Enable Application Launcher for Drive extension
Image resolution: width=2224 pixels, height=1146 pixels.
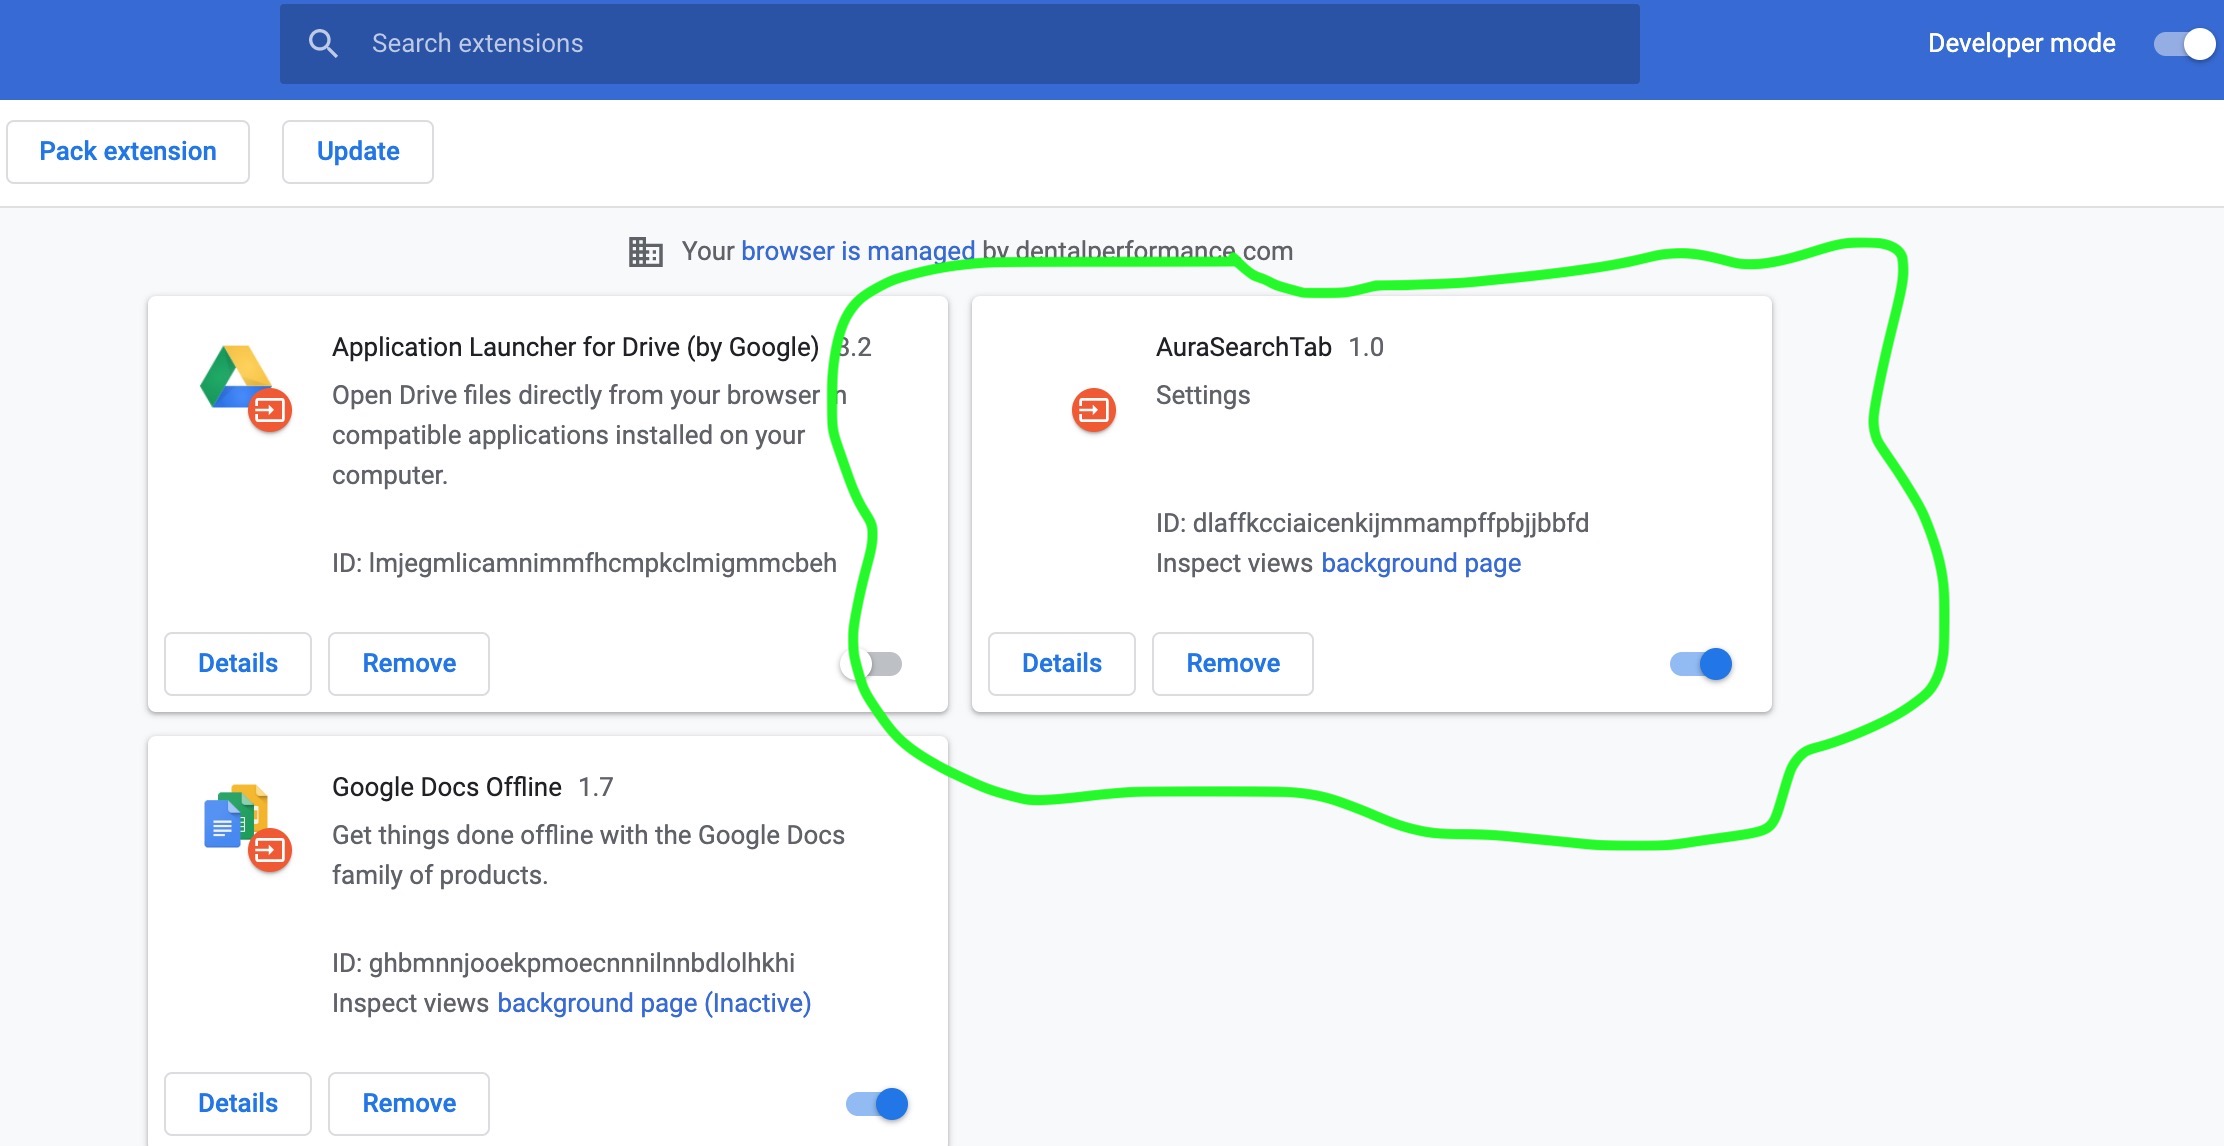pos(872,664)
